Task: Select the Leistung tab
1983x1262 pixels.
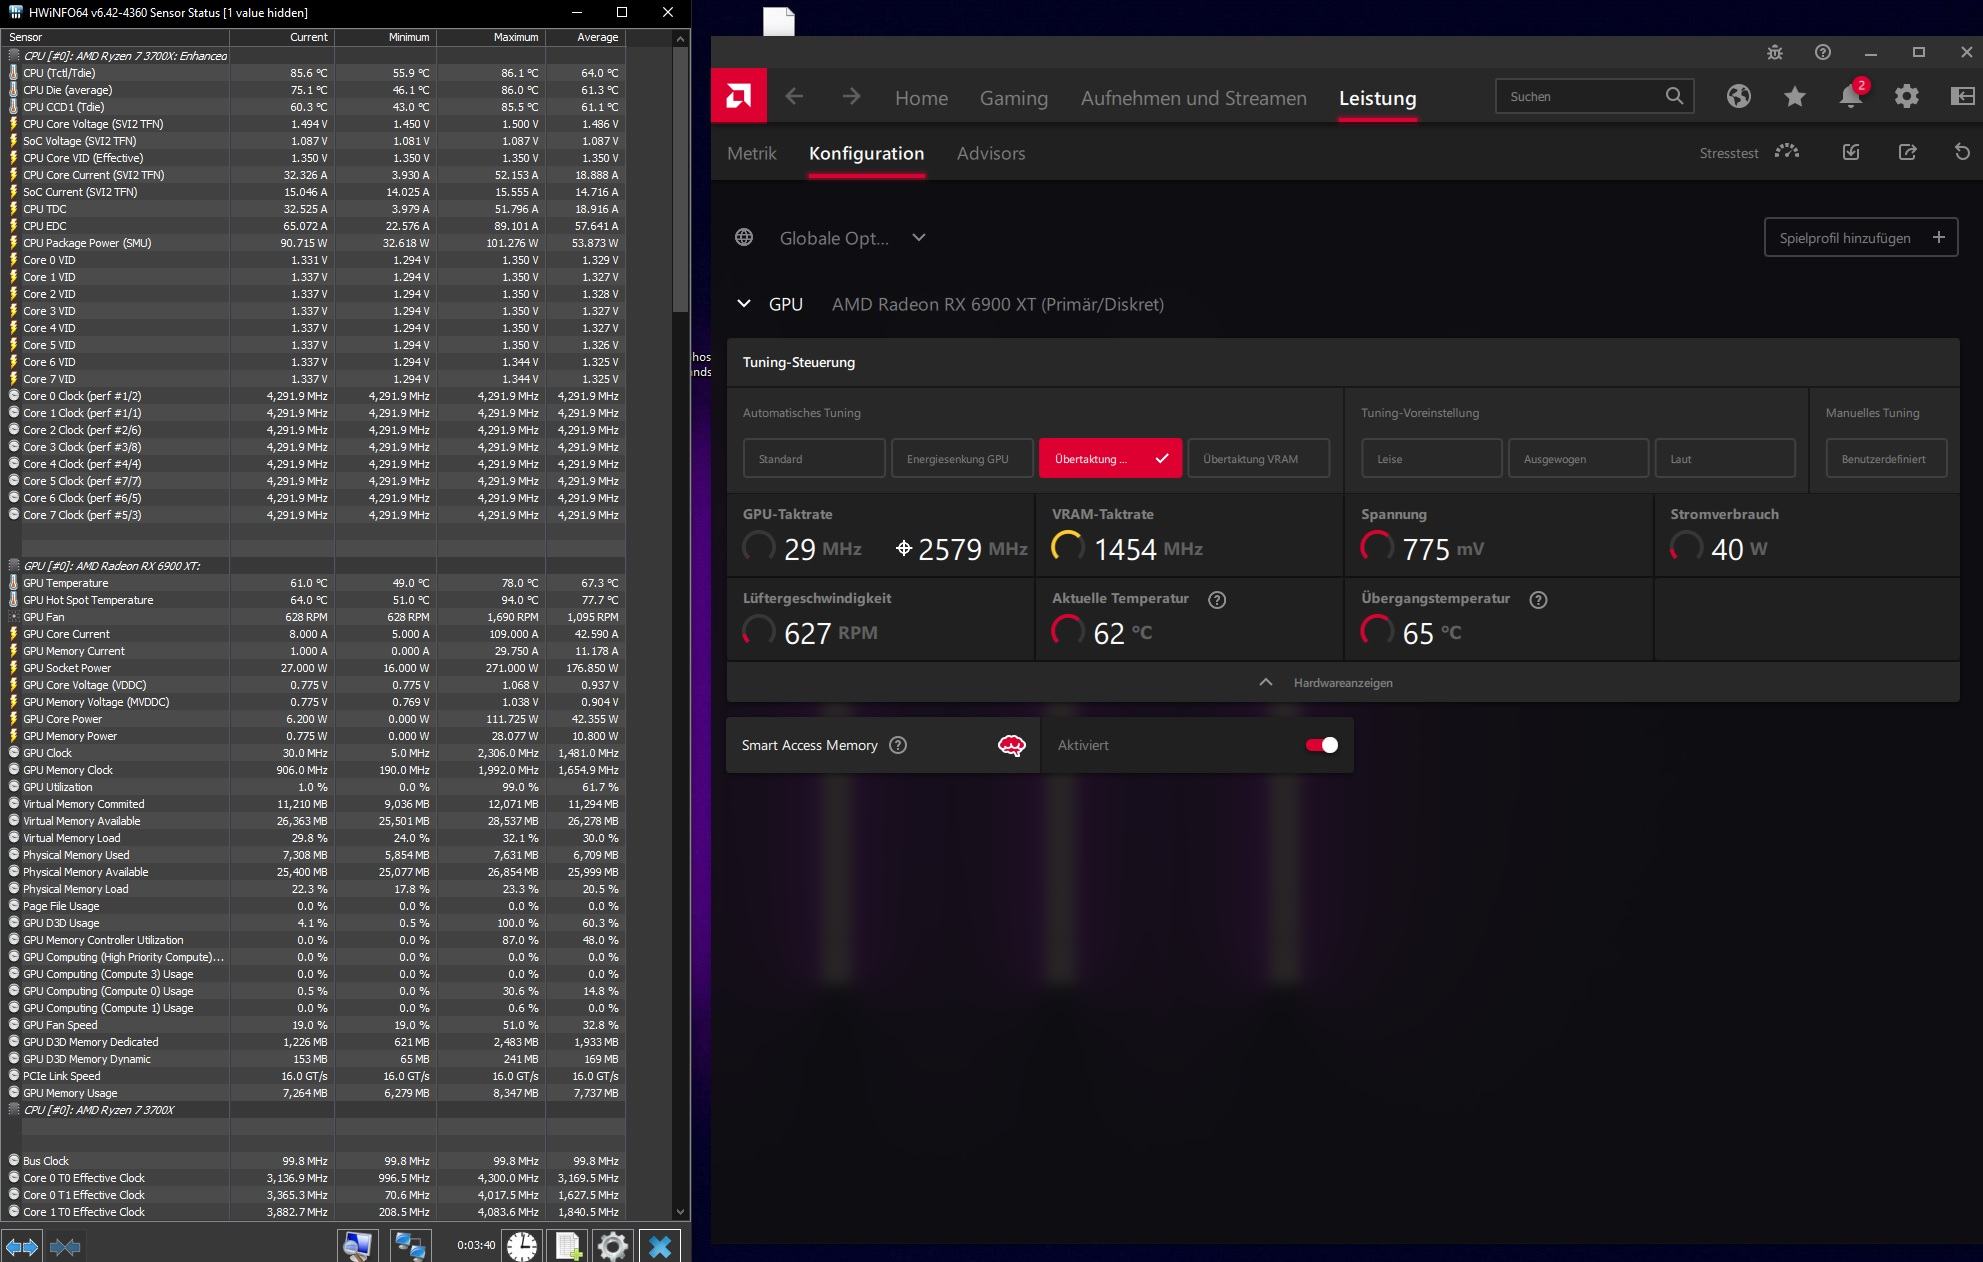Action: 1377,98
